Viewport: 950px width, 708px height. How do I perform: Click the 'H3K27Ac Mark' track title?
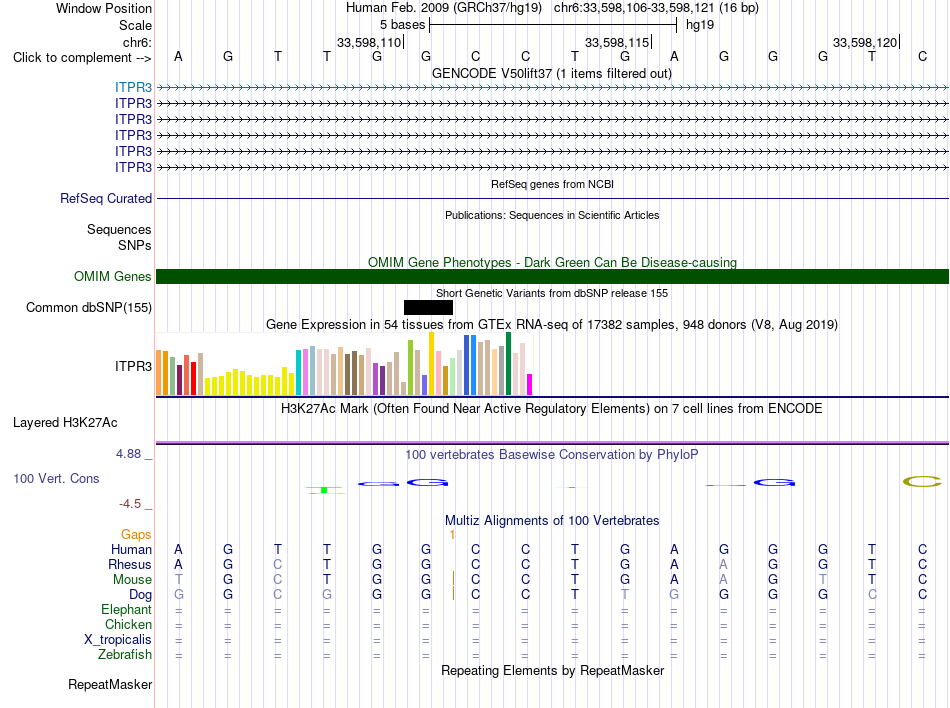pyautogui.click(x=551, y=408)
